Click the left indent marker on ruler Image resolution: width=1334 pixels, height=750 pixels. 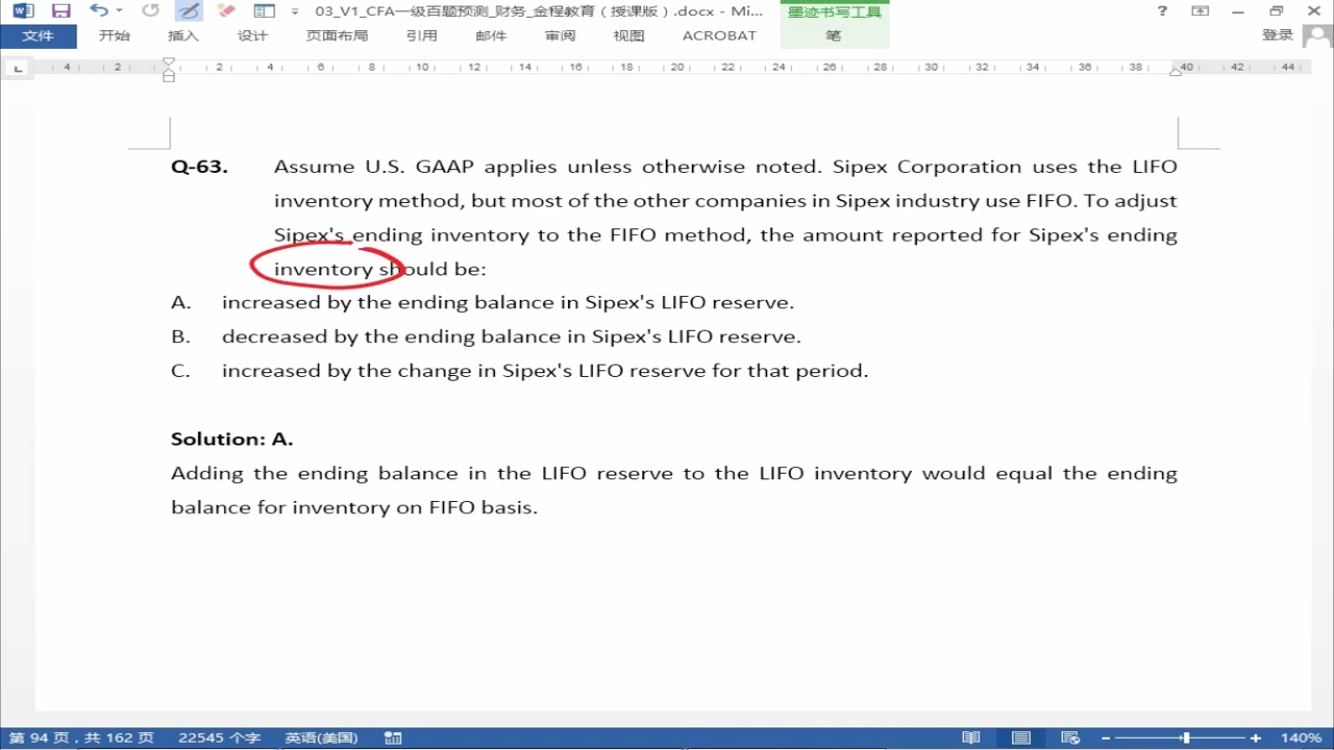(x=168, y=76)
